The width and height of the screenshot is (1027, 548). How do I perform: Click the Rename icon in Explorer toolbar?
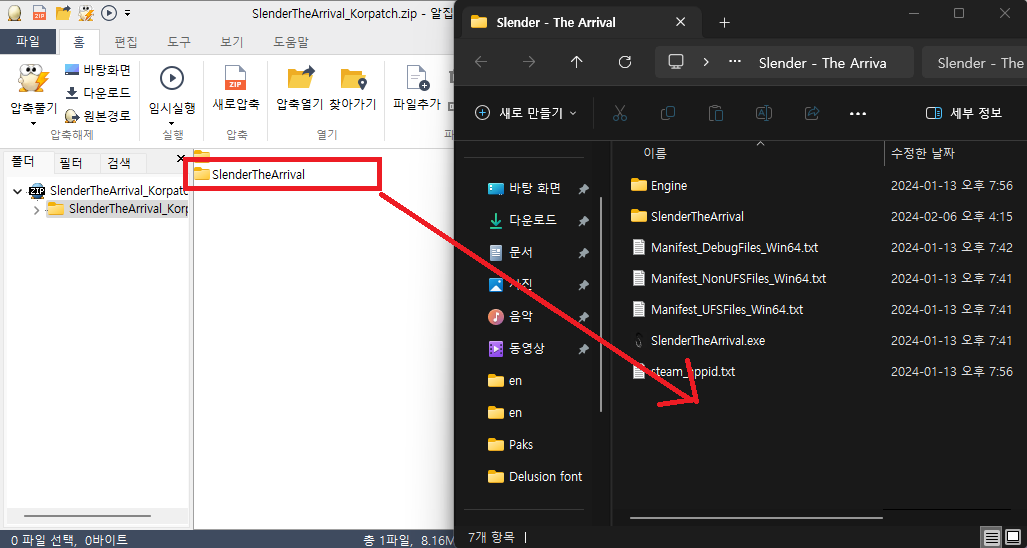[x=764, y=113]
